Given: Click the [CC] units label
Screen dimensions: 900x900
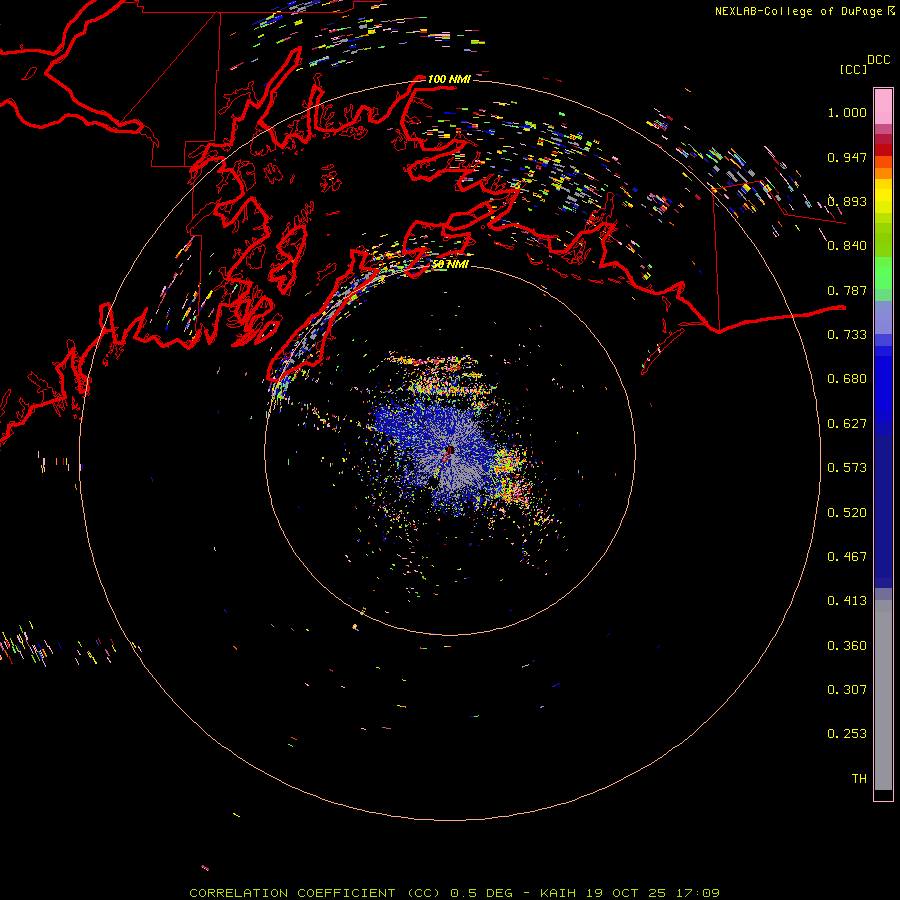Looking at the screenshot, I should coord(853,69).
